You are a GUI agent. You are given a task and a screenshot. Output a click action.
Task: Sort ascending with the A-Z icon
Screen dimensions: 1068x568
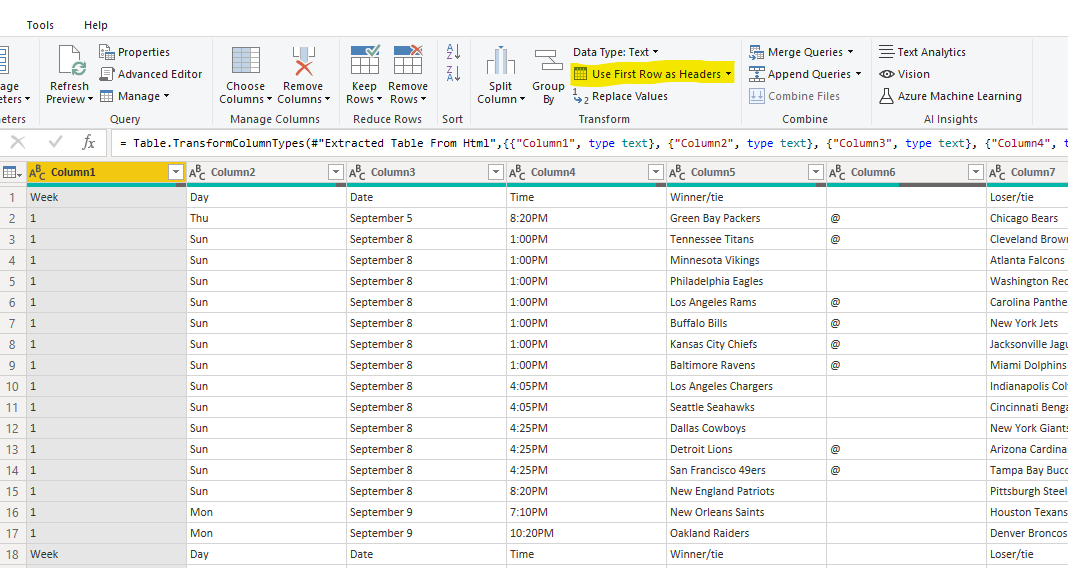pyautogui.click(x=453, y=51)
